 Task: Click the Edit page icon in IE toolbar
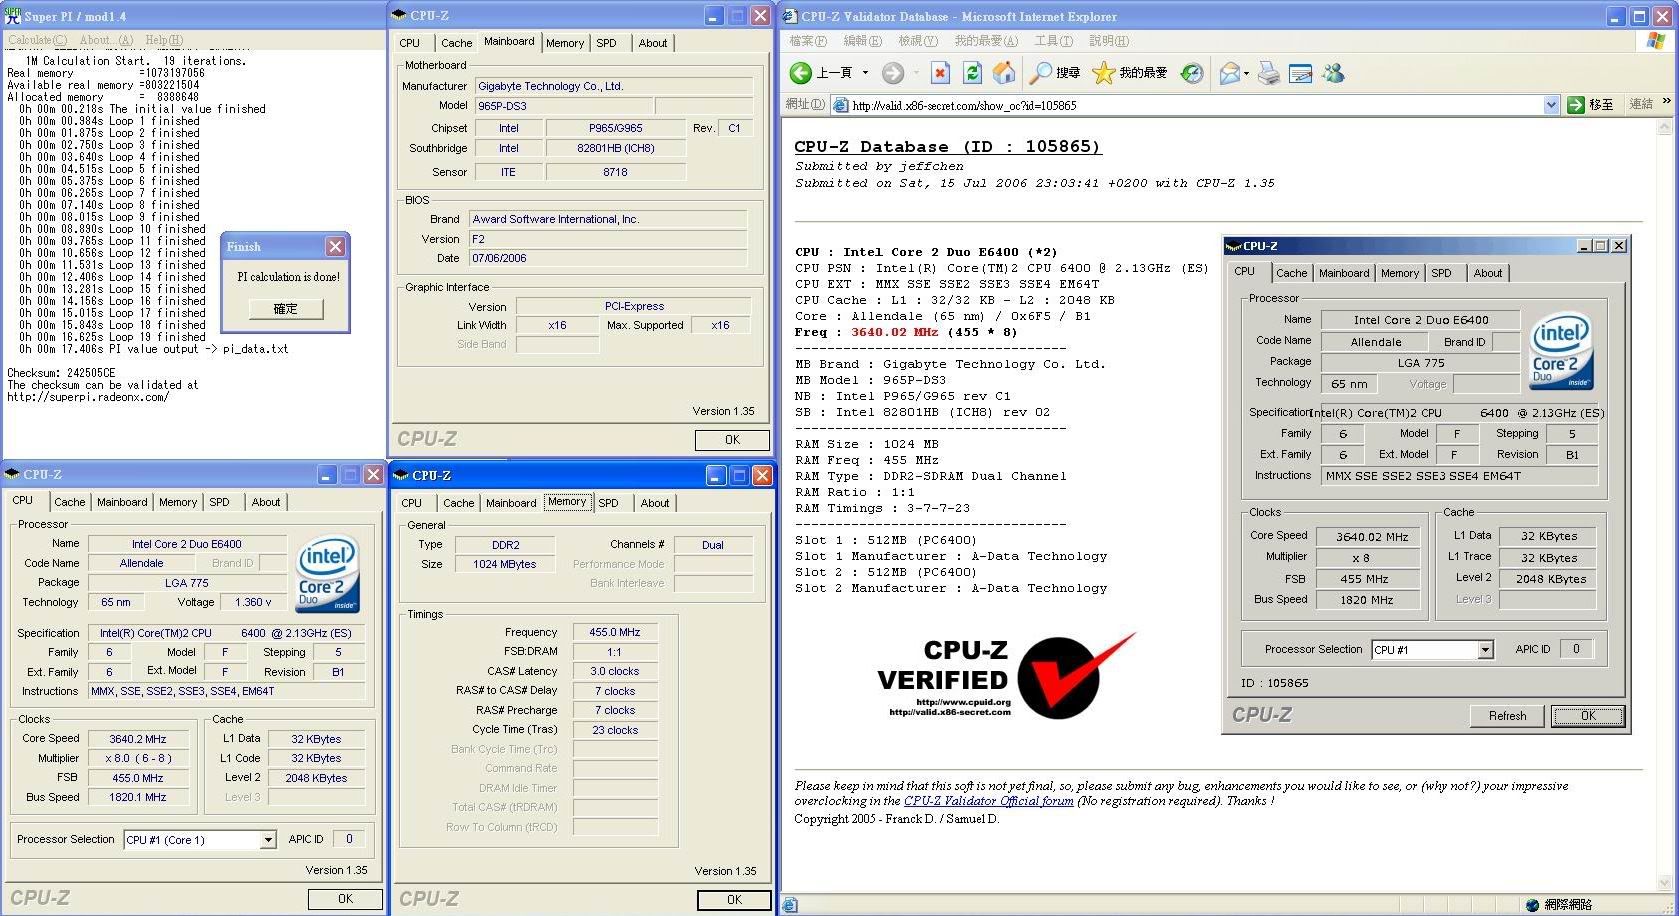pos(1301,73)
